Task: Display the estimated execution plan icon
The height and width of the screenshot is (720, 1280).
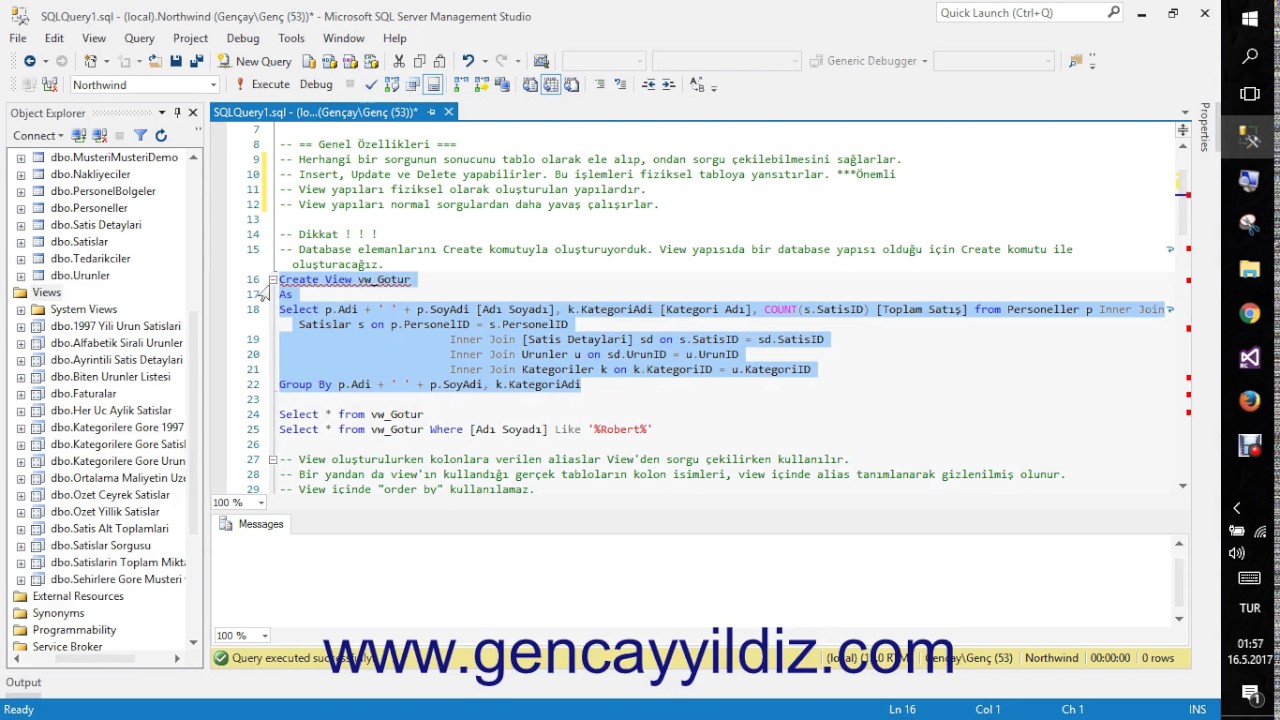Action: coord(392,85)
